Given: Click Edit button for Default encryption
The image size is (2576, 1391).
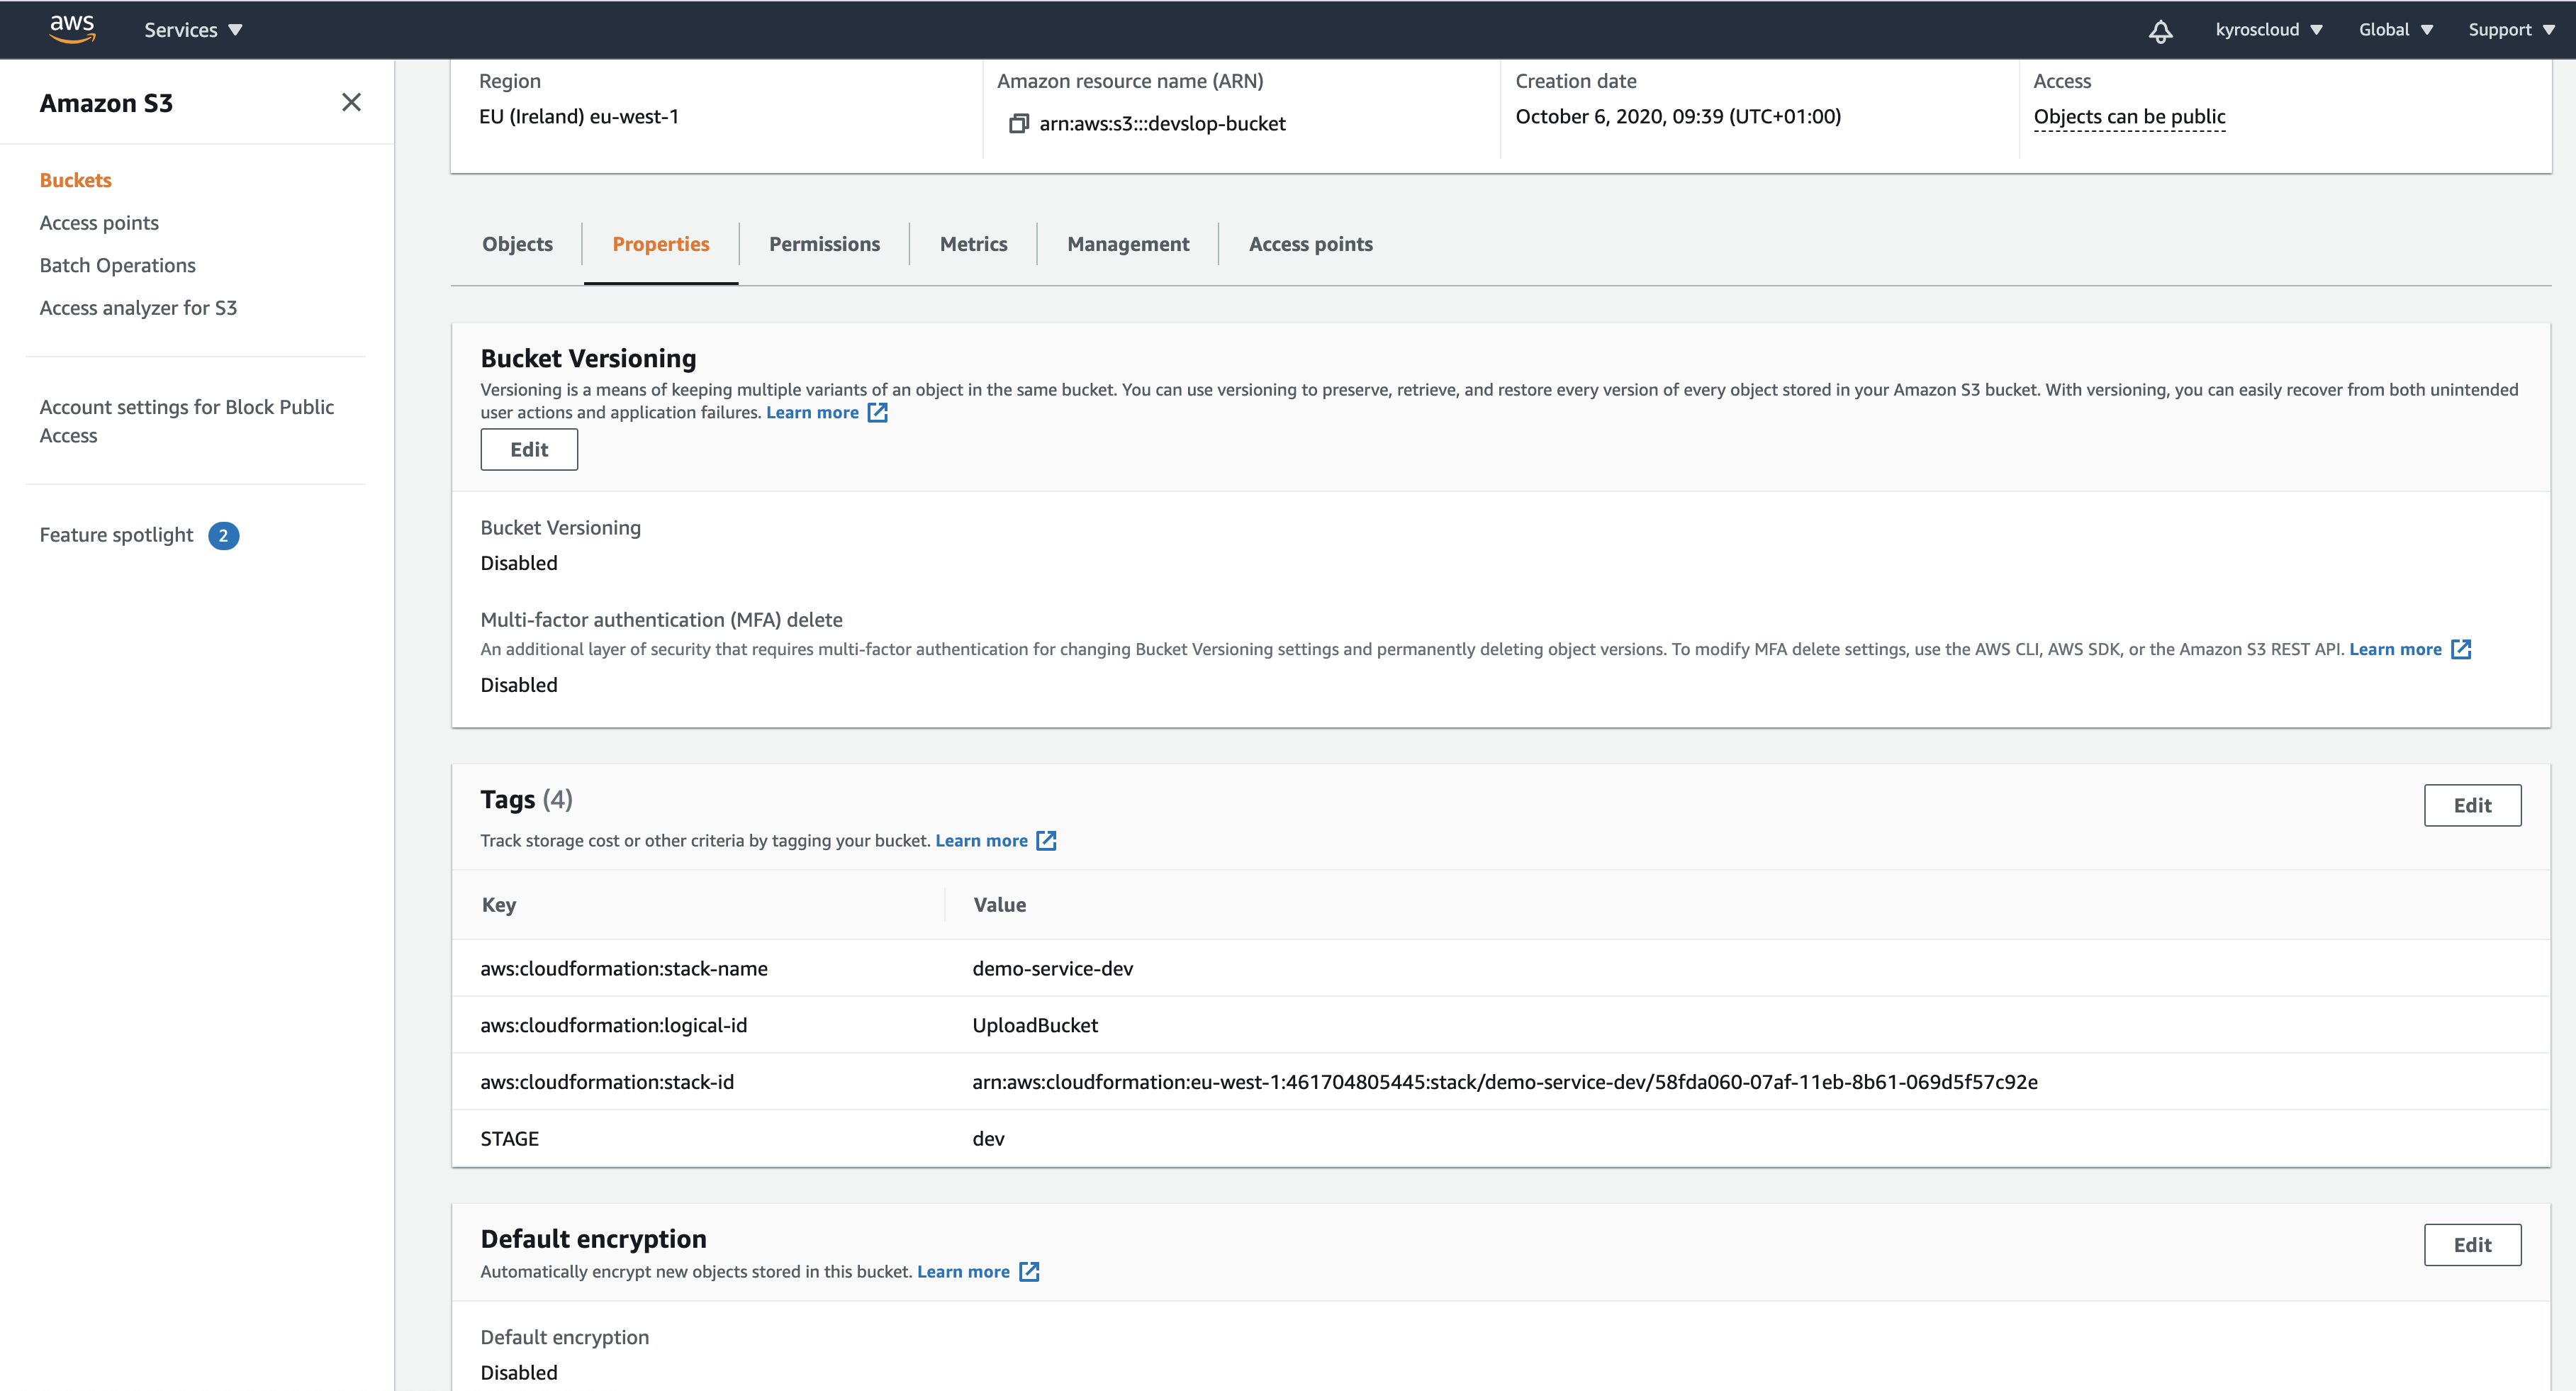Looking at the screenshot, I should point(2472,1244).
